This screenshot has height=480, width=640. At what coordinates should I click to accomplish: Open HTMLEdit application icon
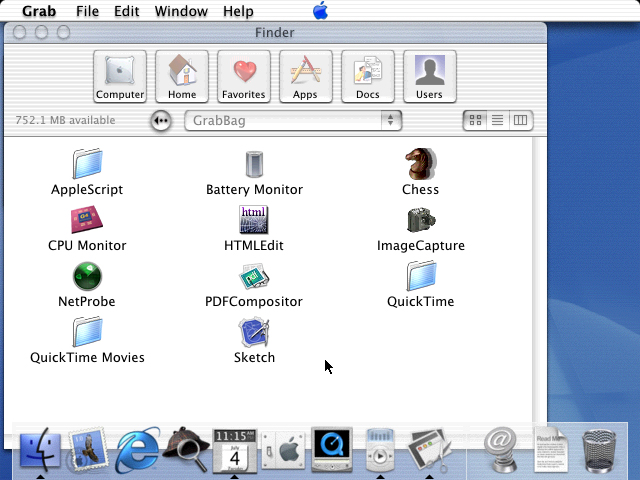point(254,220)
